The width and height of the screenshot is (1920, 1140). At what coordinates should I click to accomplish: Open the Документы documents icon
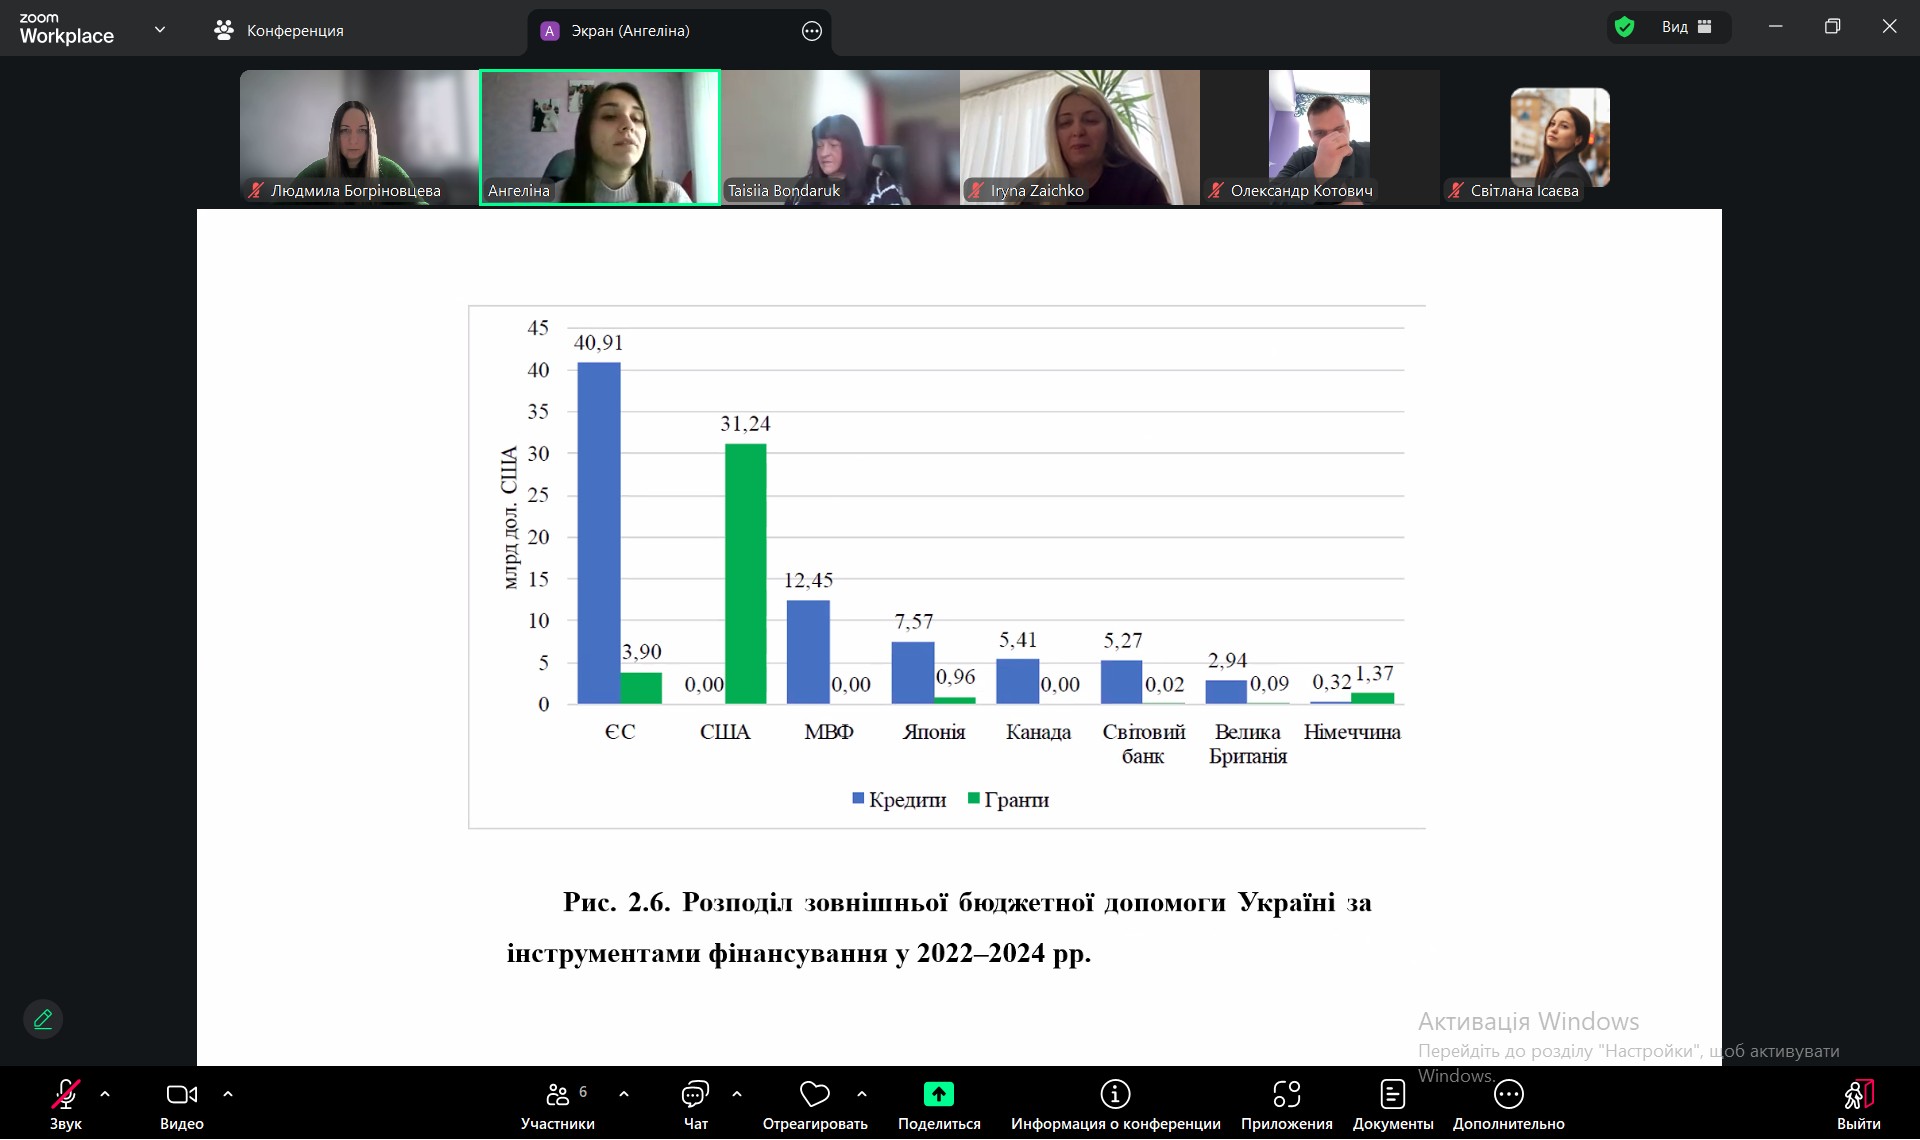pyautogui.click(x=1392, y=1095)
